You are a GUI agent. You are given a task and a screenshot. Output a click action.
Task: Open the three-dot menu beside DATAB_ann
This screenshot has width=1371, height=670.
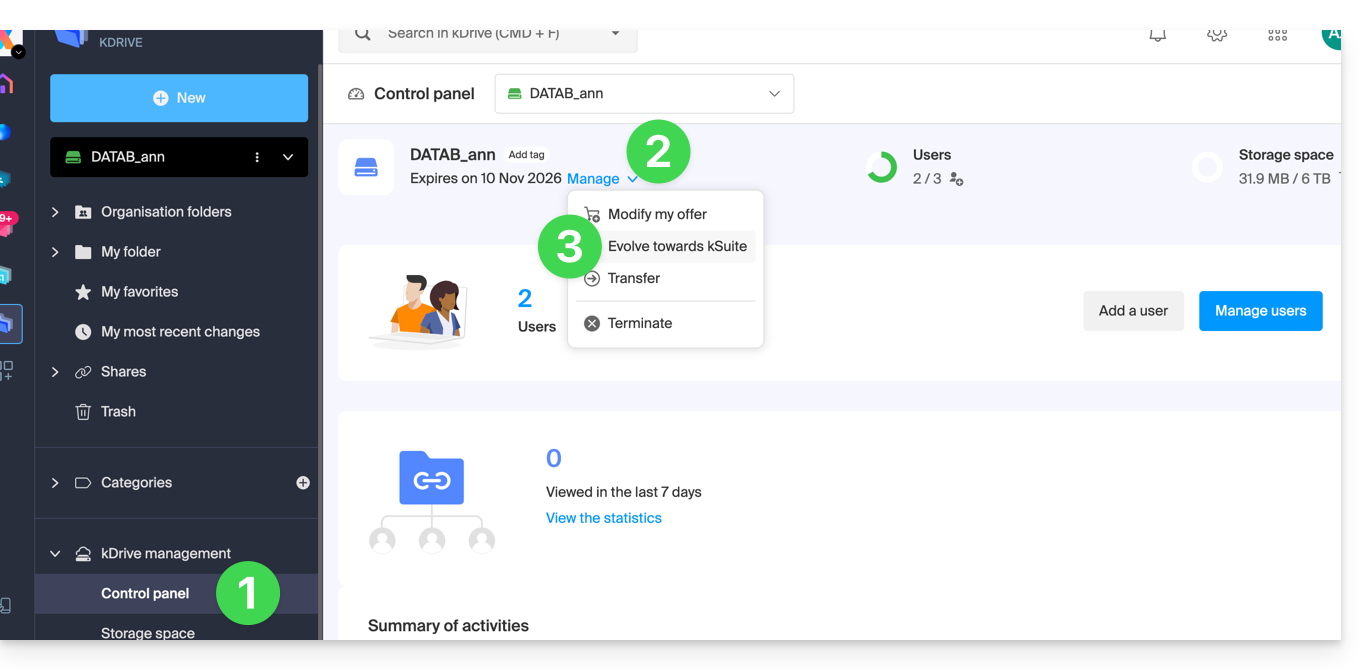[x=257, y=157]
